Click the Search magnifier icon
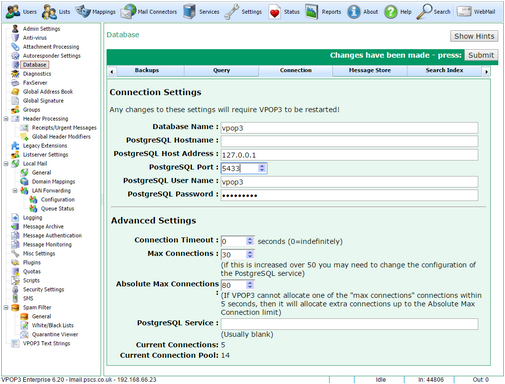The image size is (505, 384). pyautogui.click(x=425, y=12)
